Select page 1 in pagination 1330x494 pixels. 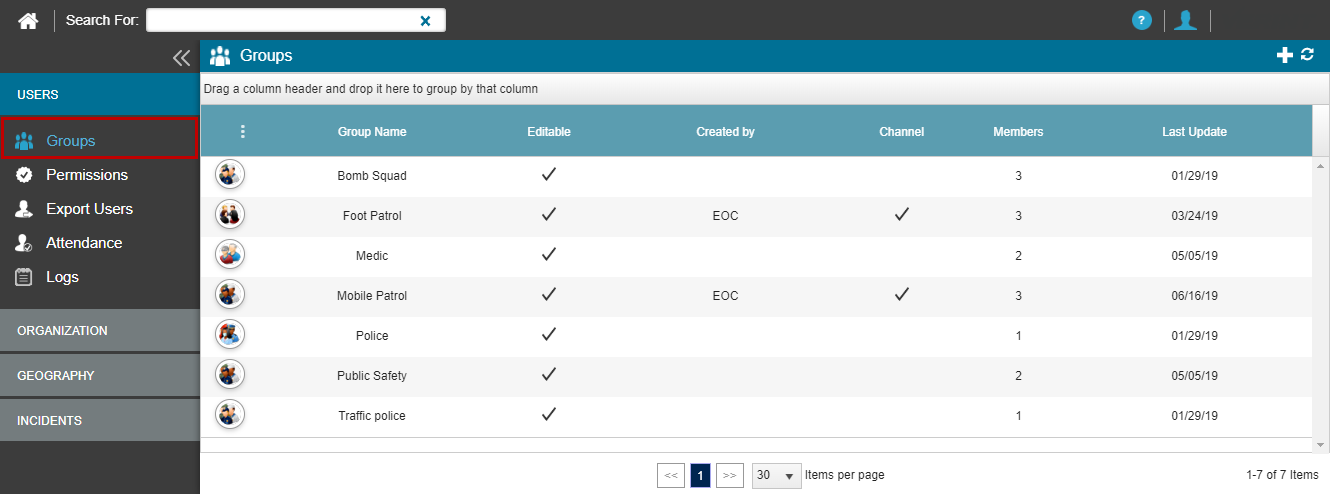pyautogui.click(x=701, y=475)
